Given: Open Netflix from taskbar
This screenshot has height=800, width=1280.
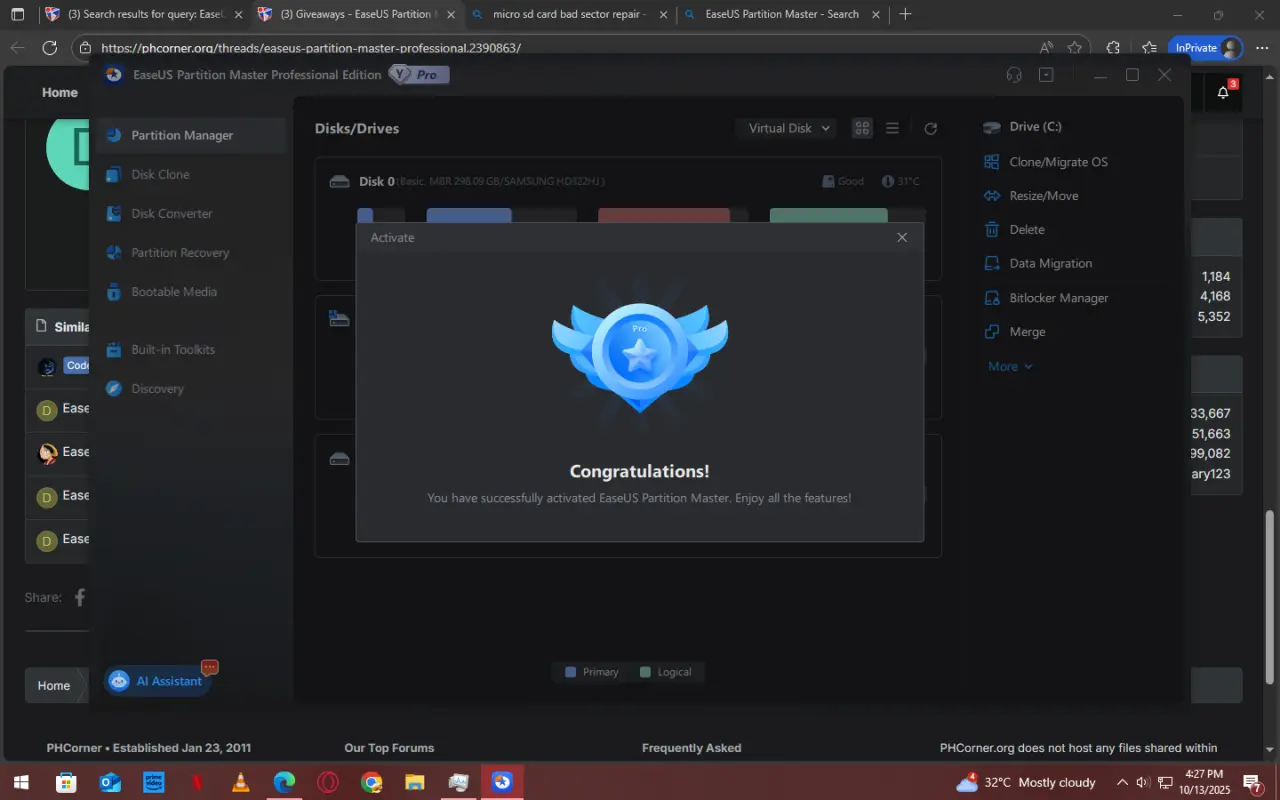Looking at the screenshot, I should pyautogui.click(x=197, y=782).
